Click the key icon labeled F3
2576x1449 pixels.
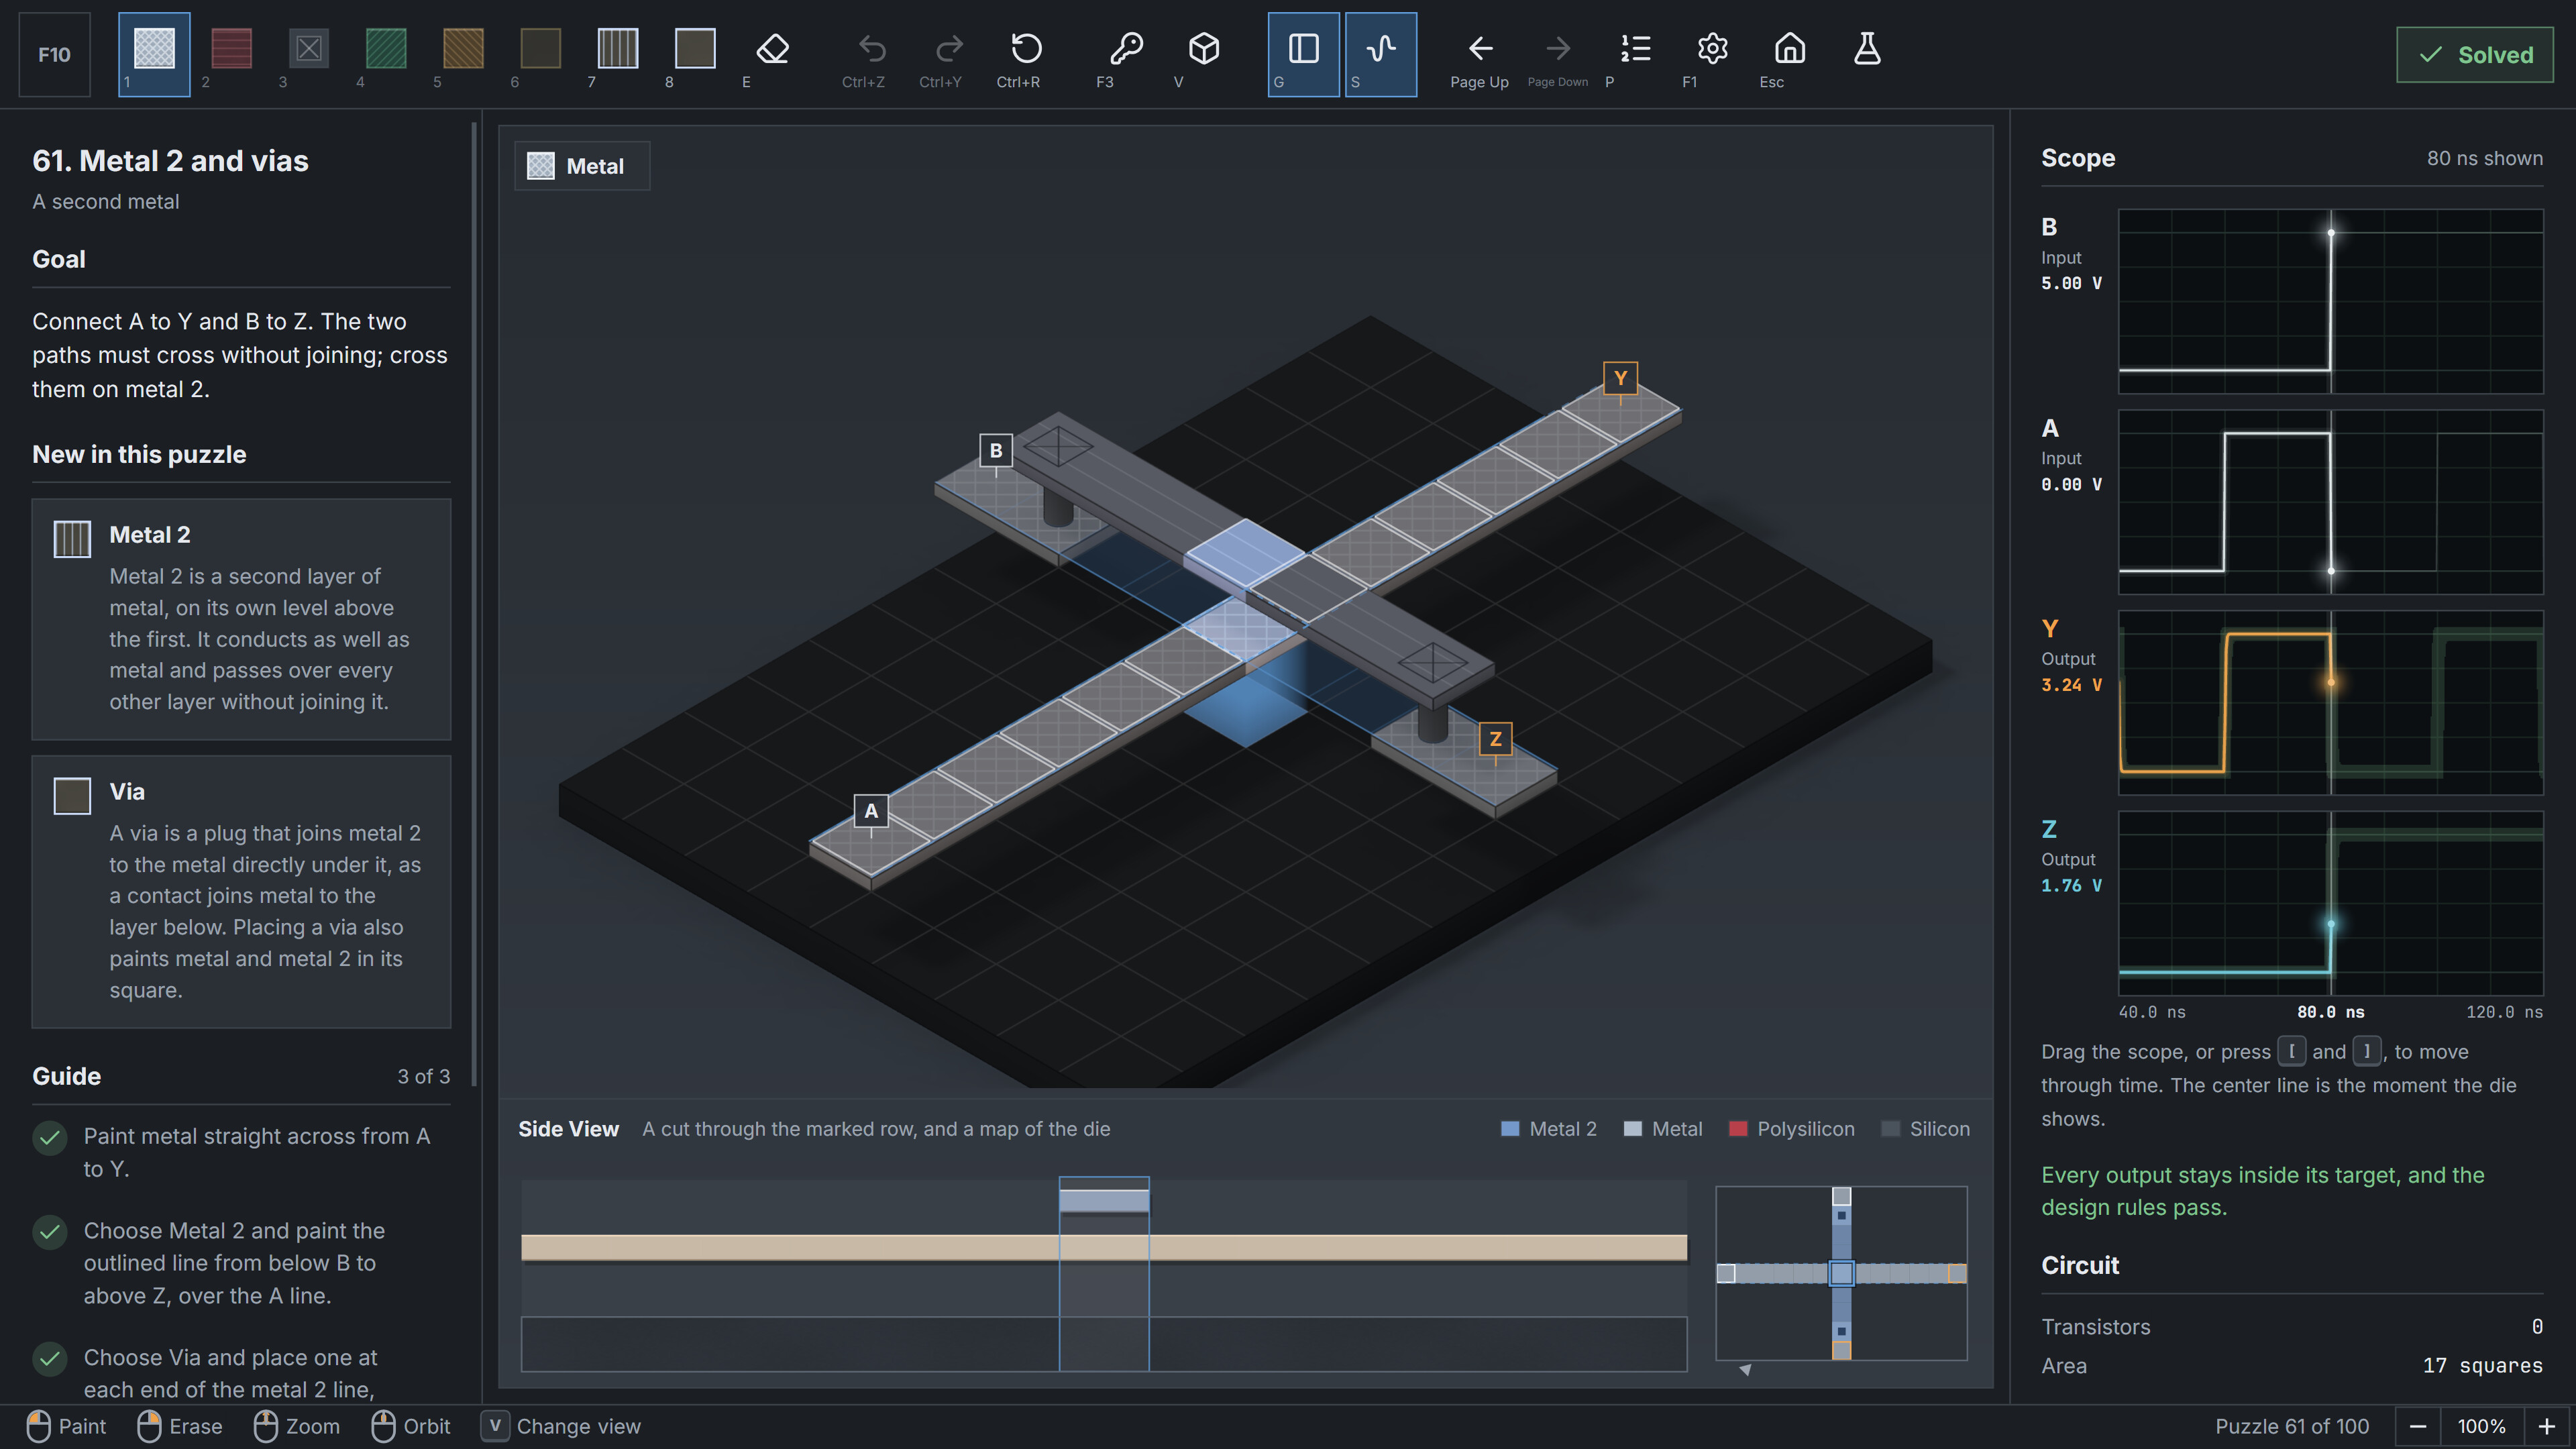pyautogui.click(x=1126, y=54)
